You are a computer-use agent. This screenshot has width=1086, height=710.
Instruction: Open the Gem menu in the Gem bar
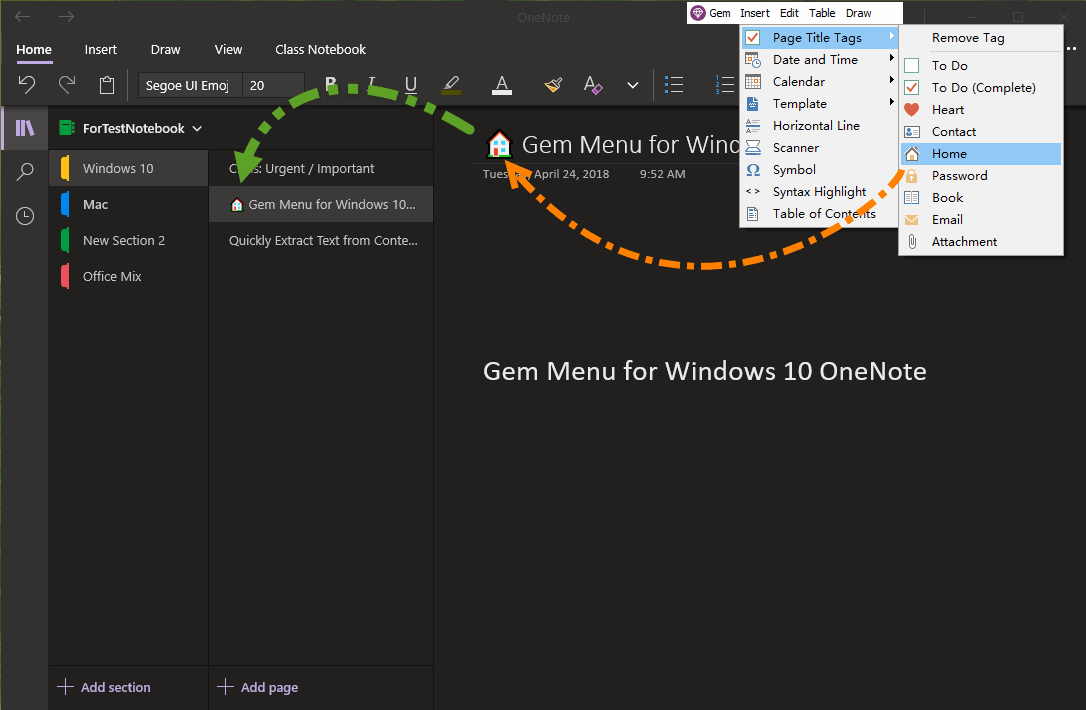coord(711,13)
